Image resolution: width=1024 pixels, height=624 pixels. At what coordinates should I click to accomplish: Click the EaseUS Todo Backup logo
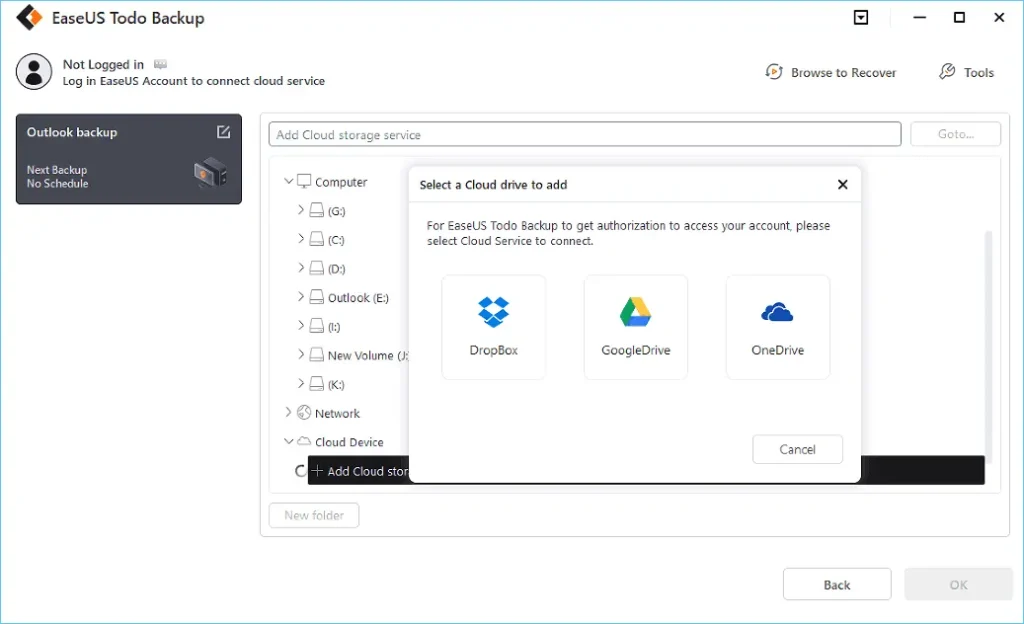[28, 19]
